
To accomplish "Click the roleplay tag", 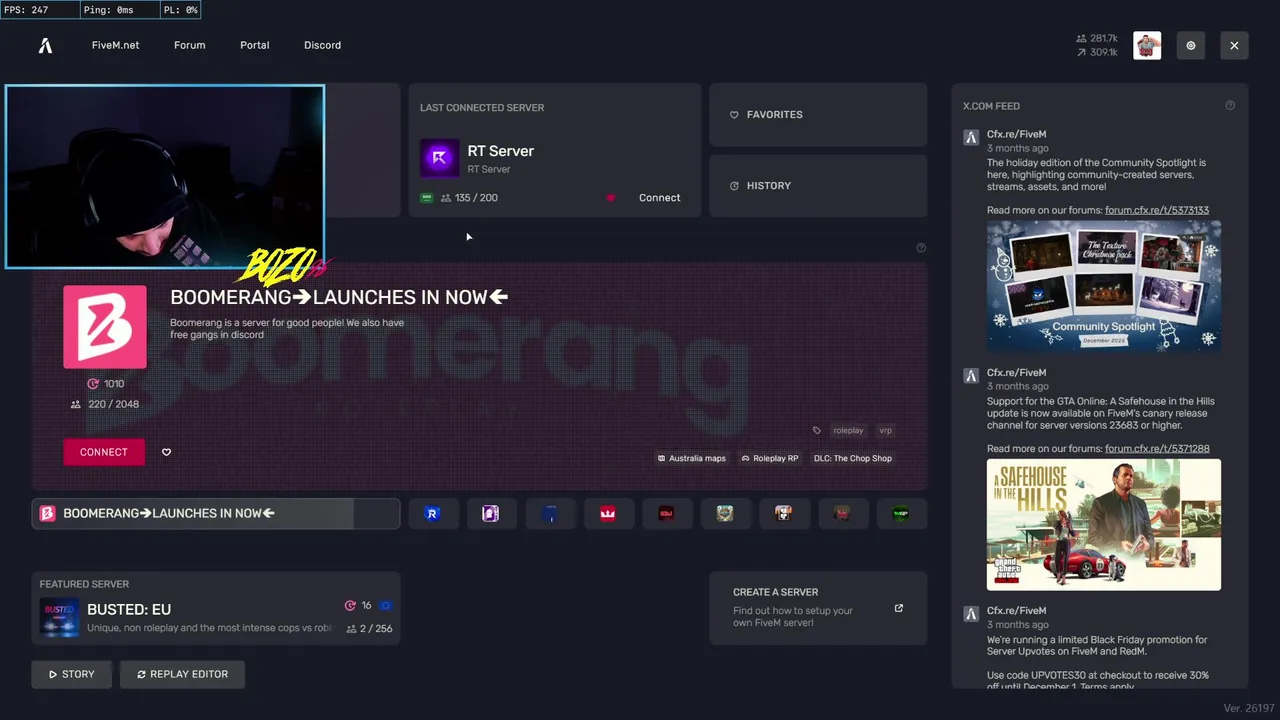I will [848, 430].
